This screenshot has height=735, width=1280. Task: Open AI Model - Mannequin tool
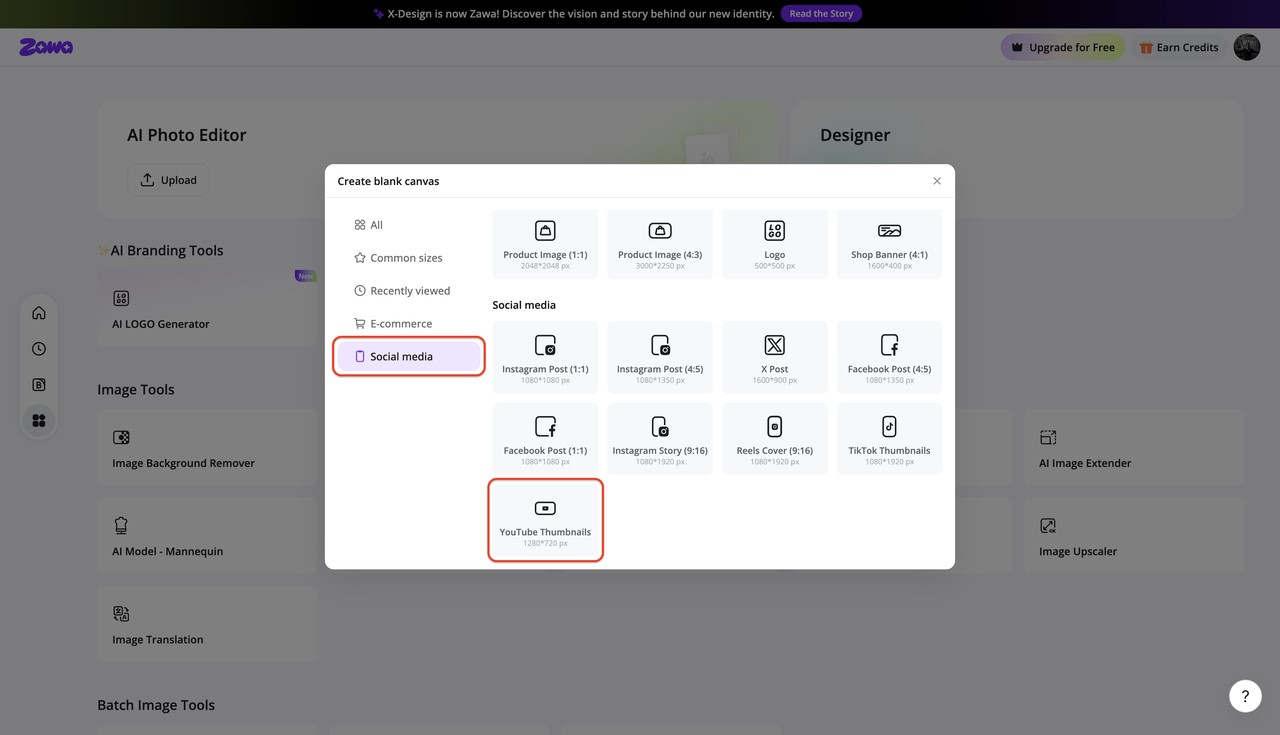pyautogui.click(x=207, y=536)
